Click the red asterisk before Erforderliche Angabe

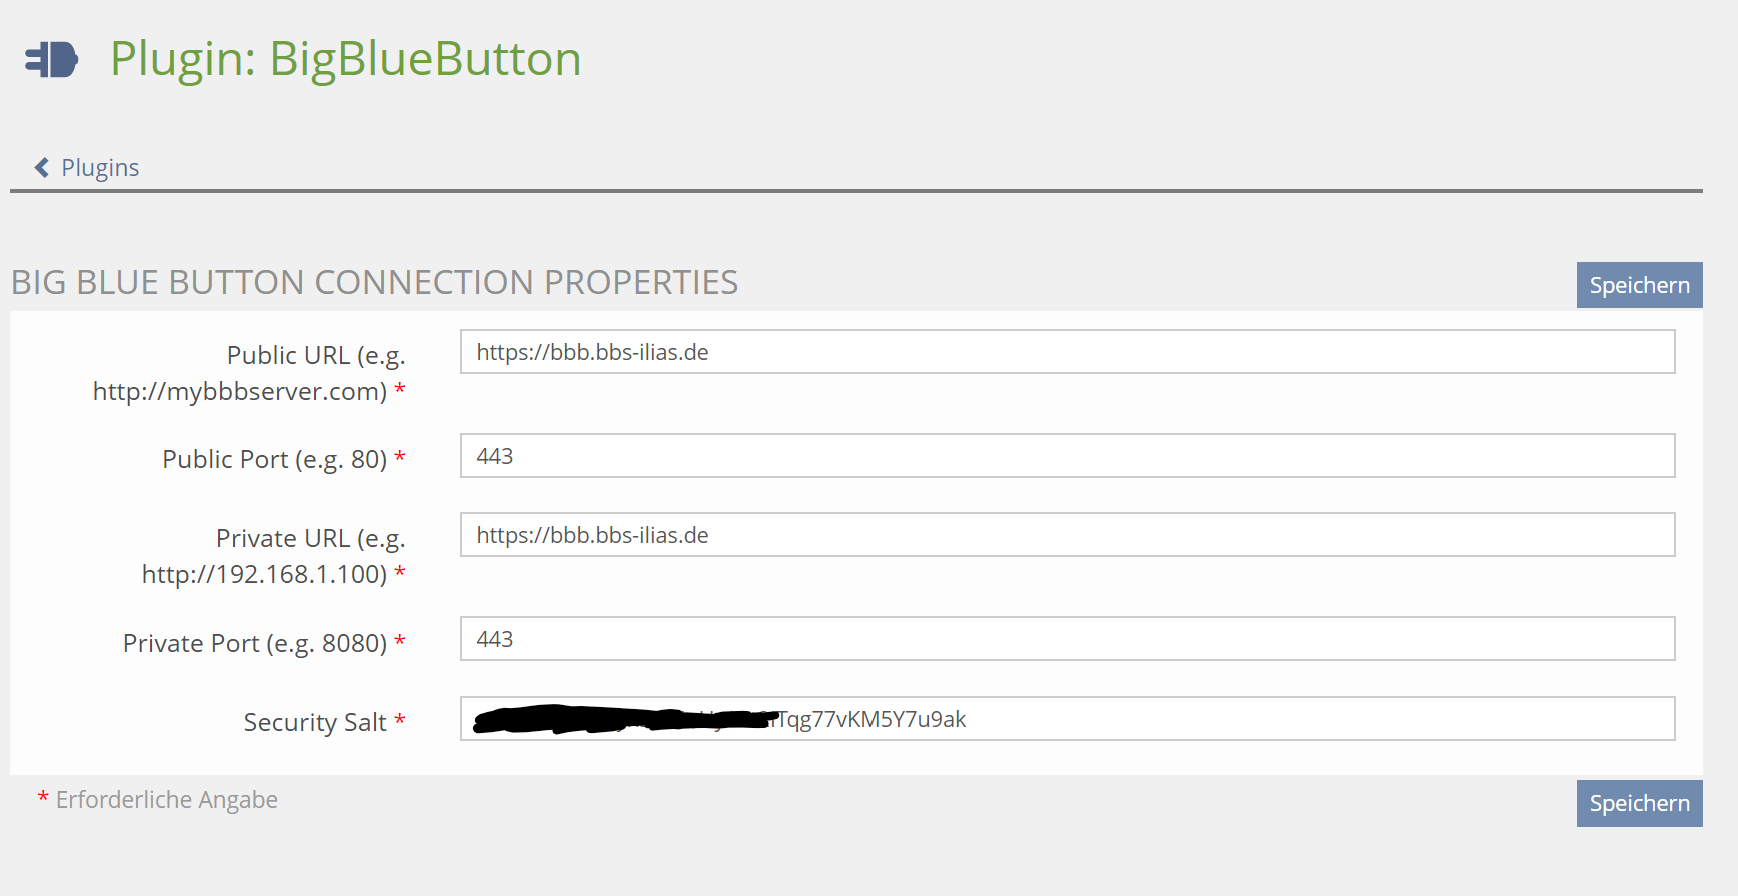pos(43,797)
